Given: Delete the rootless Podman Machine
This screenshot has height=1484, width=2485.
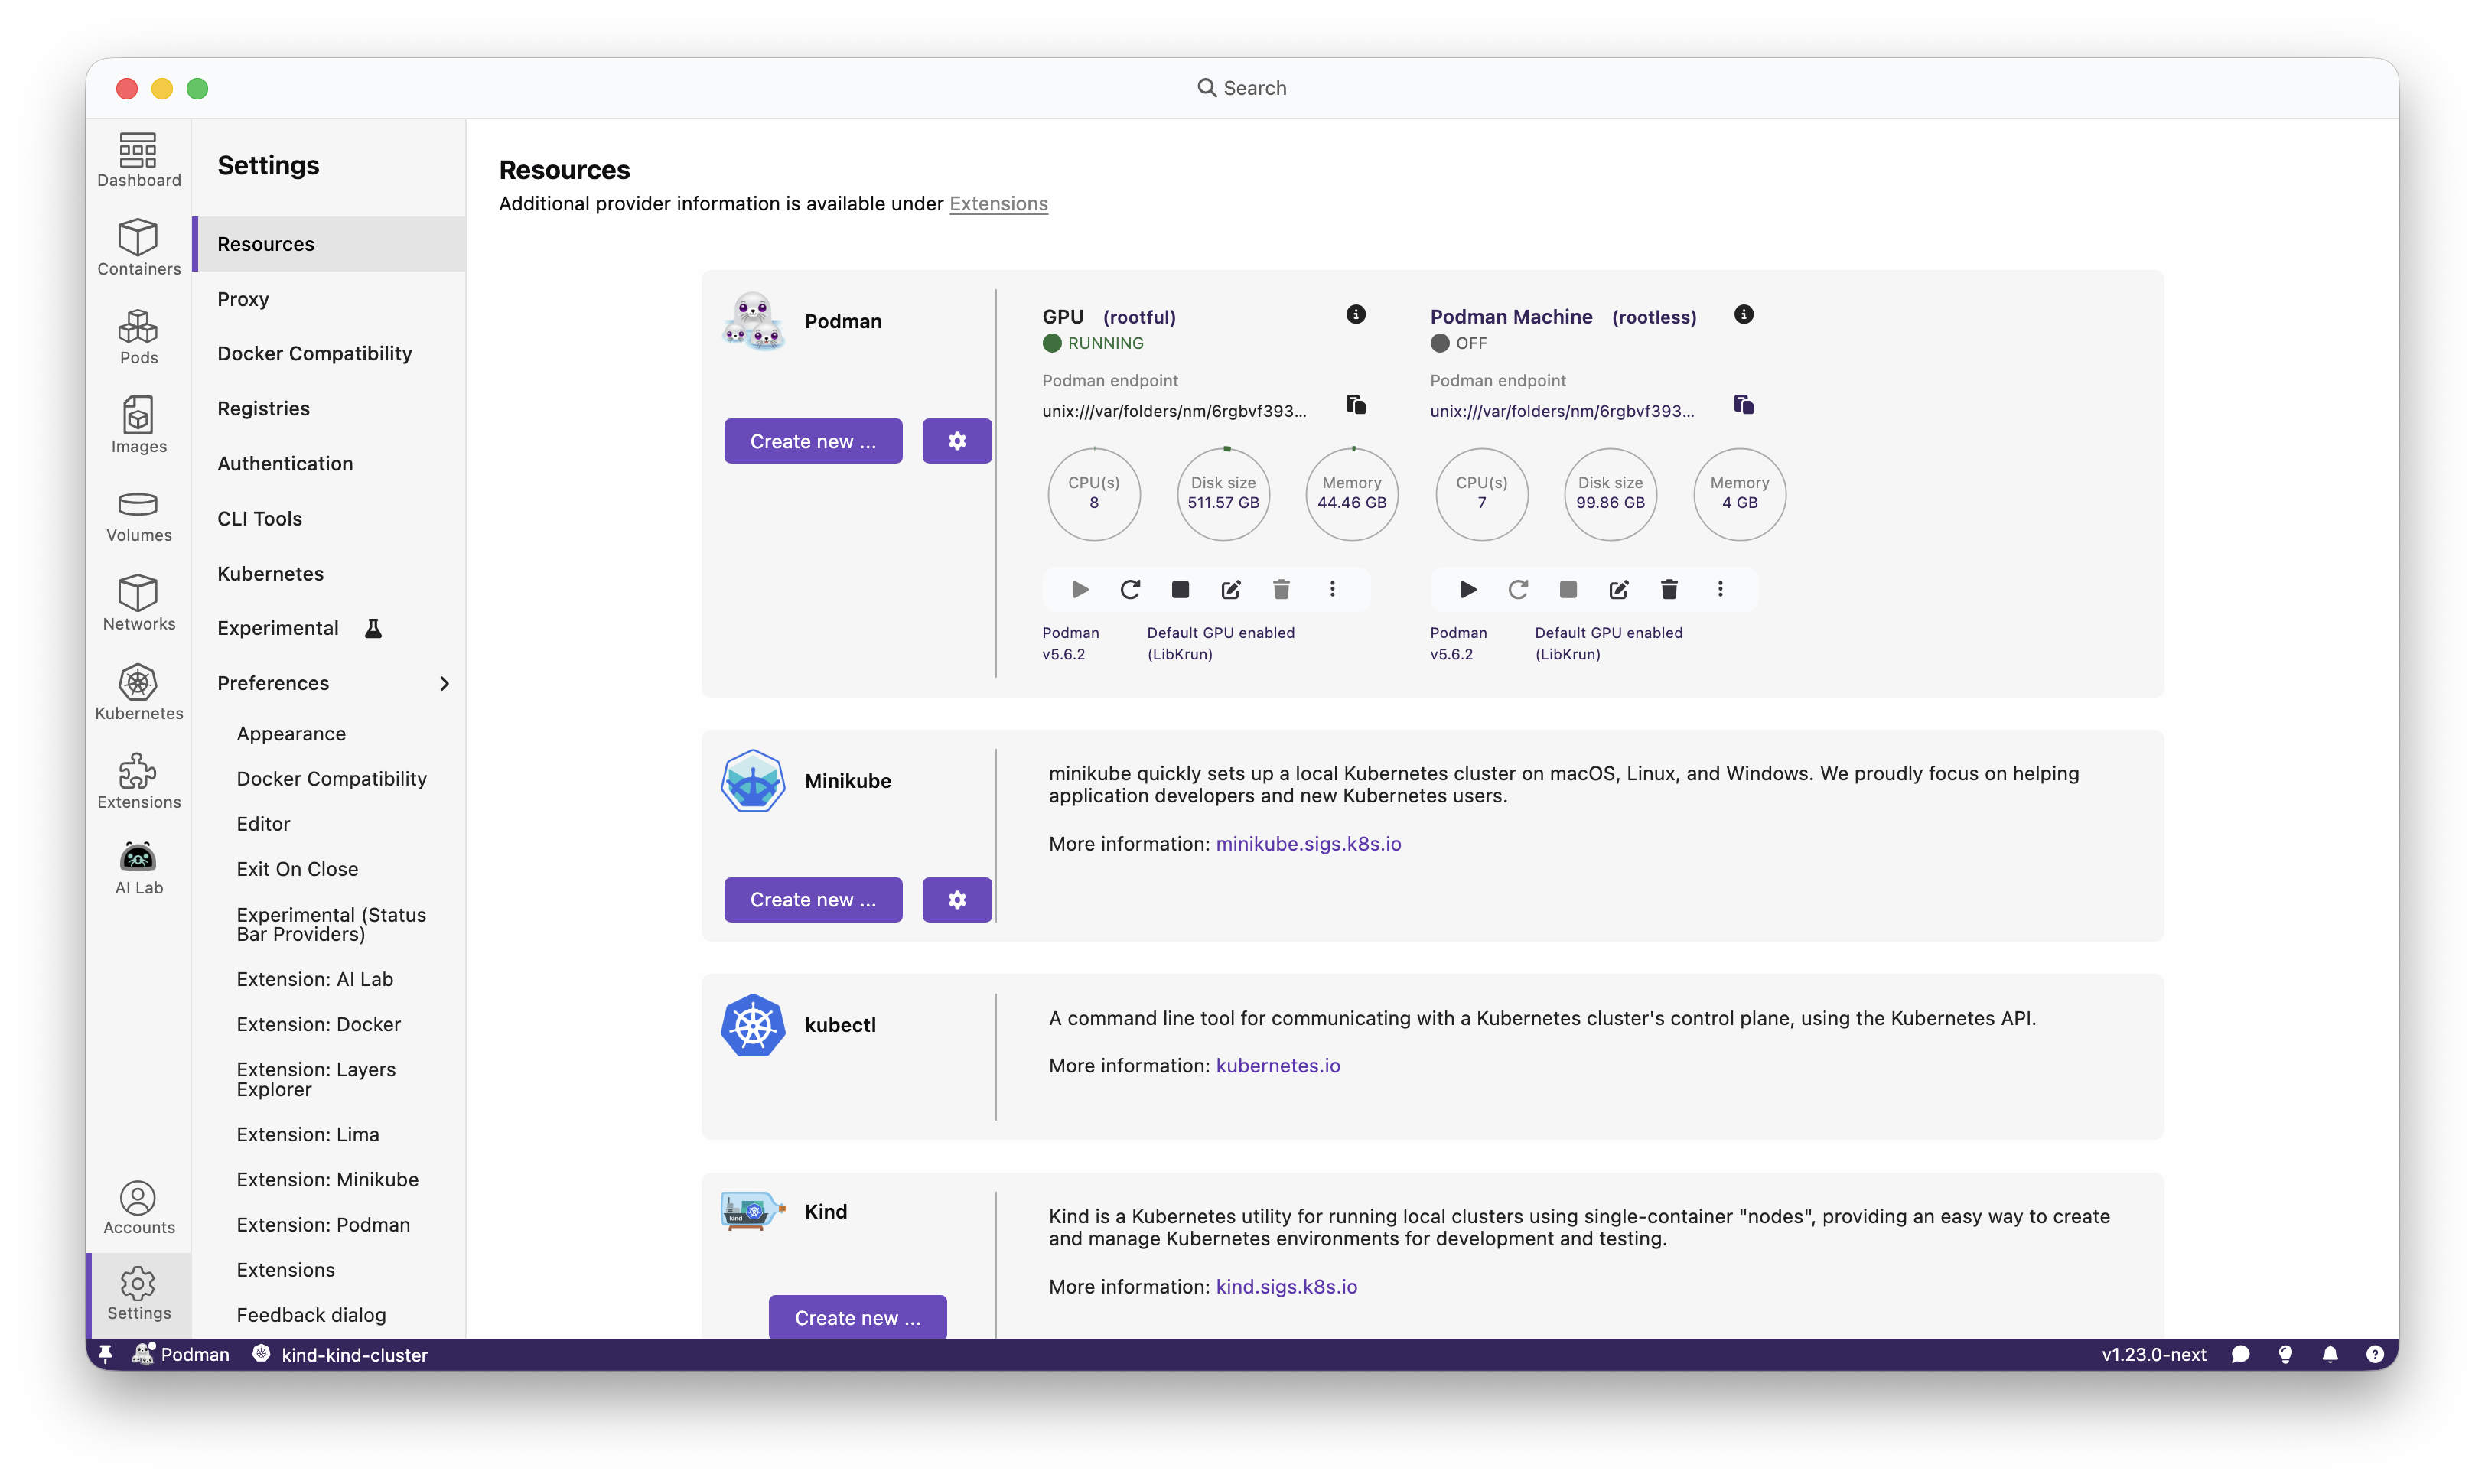Looking at the screenshot, I should pyautogui.click(x=1668, y=589).
